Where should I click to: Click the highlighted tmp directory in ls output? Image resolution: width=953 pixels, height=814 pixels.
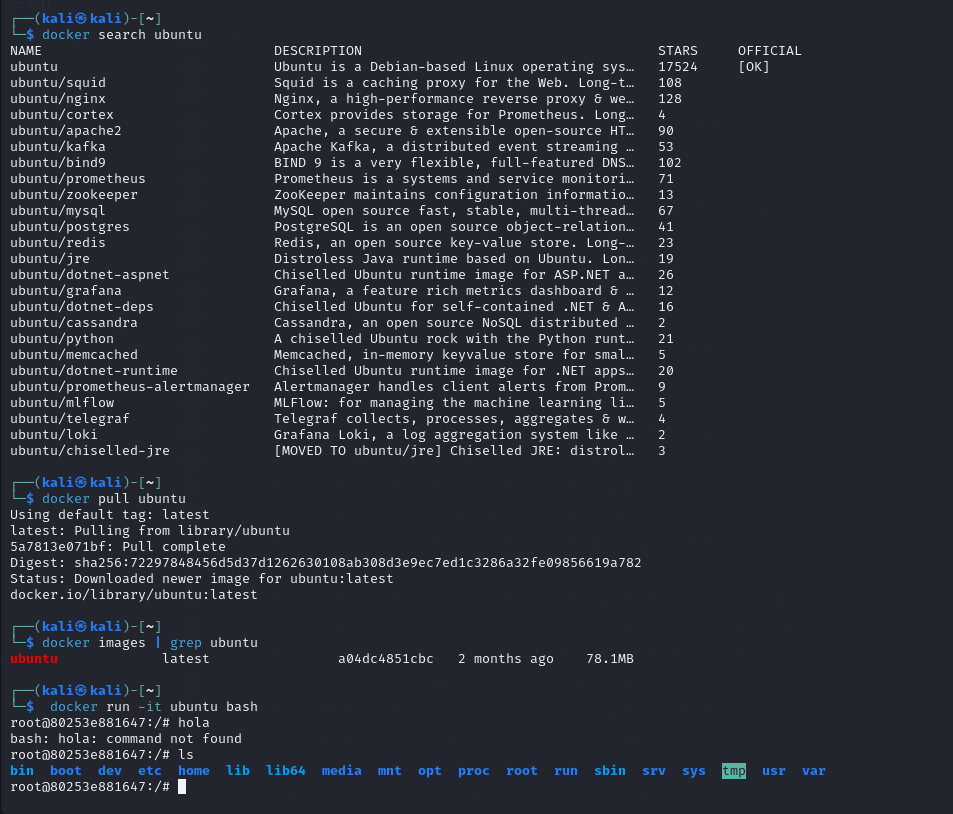point(734,771)
